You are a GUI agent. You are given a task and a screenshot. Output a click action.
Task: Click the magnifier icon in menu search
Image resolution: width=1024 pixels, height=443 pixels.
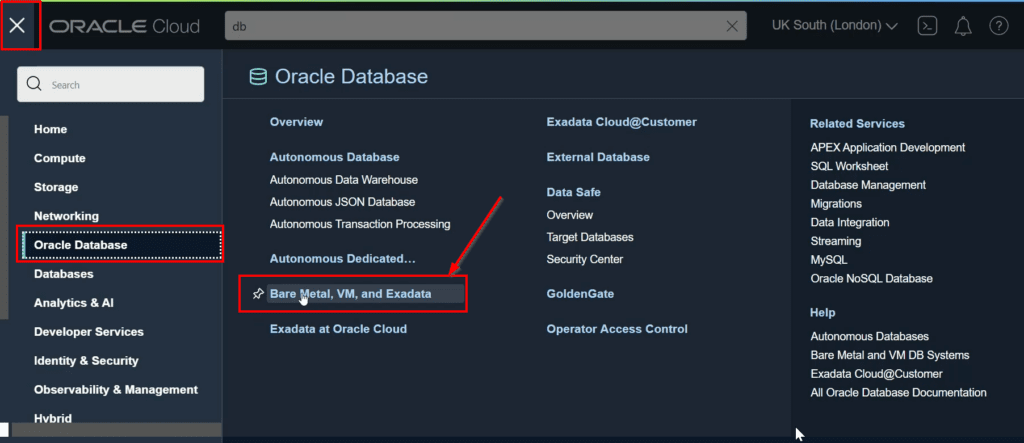click(34, 84)
